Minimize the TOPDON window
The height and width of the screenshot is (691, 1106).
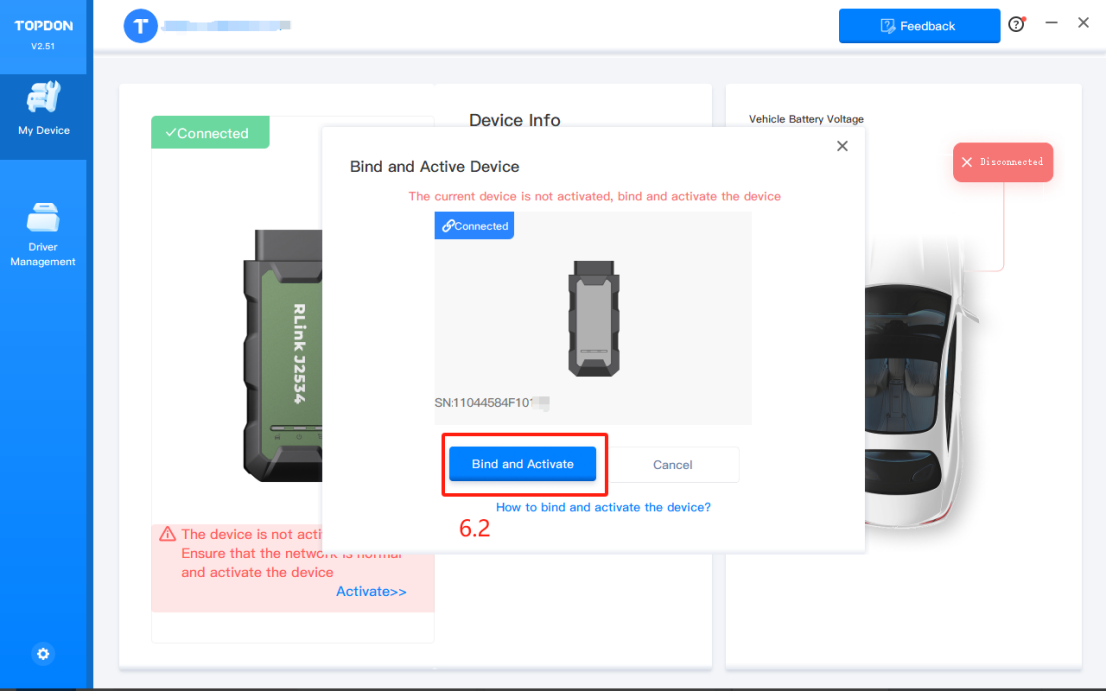pyautogui.click(x=1051, y=23)
